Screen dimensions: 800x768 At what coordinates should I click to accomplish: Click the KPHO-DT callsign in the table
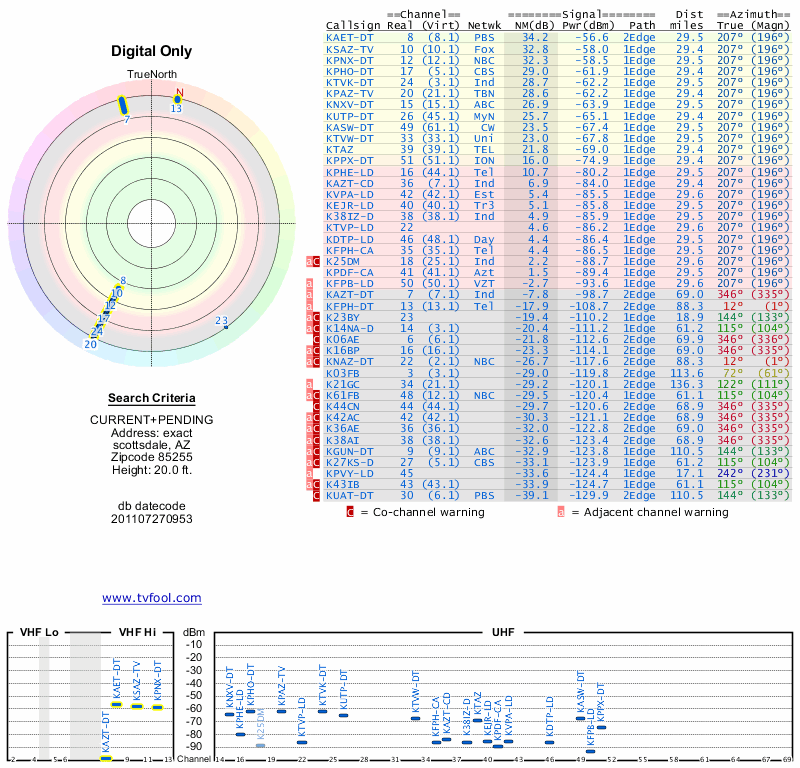350,71
